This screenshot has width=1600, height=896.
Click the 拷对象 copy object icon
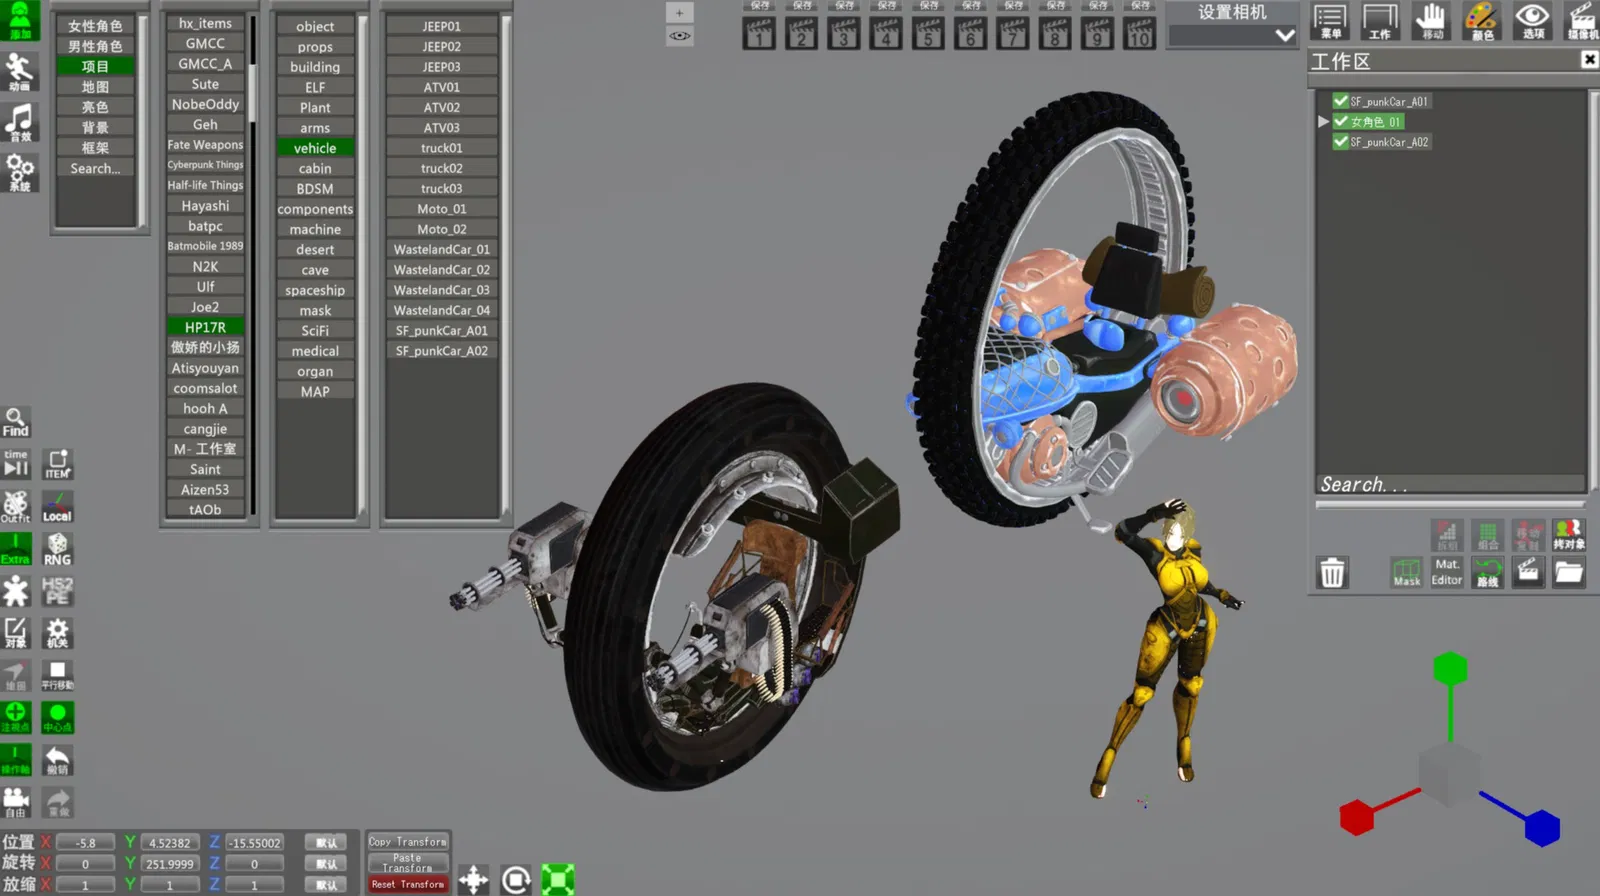point(1568,535)
